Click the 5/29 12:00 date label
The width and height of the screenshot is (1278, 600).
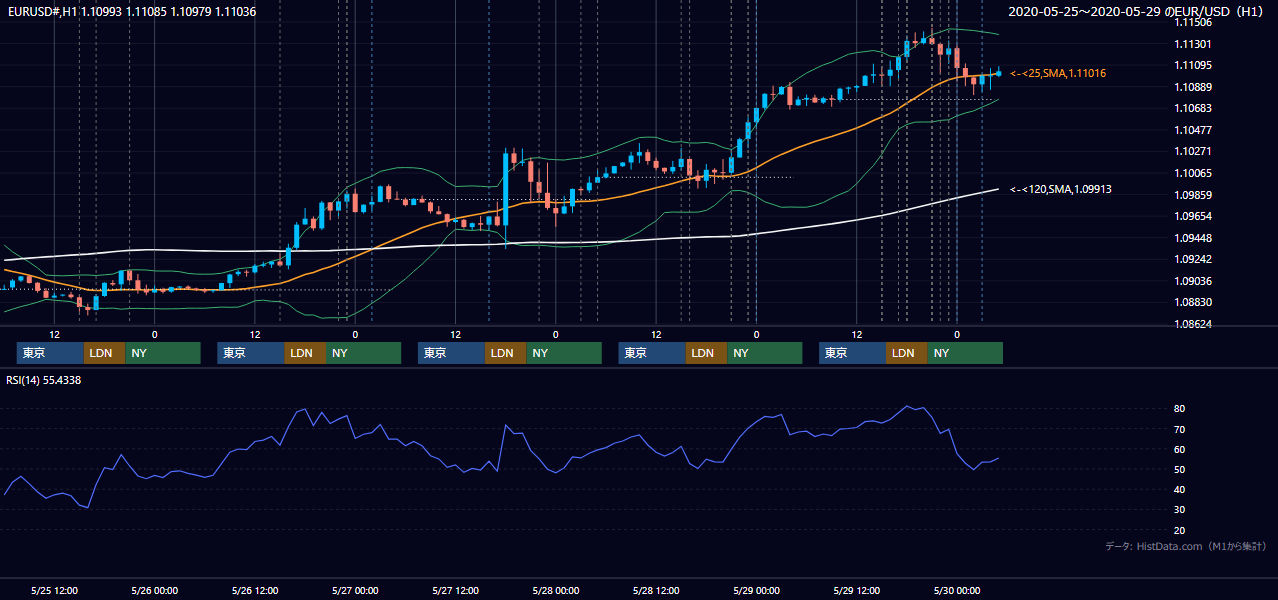pyautogui.click(x=856, y=590)
